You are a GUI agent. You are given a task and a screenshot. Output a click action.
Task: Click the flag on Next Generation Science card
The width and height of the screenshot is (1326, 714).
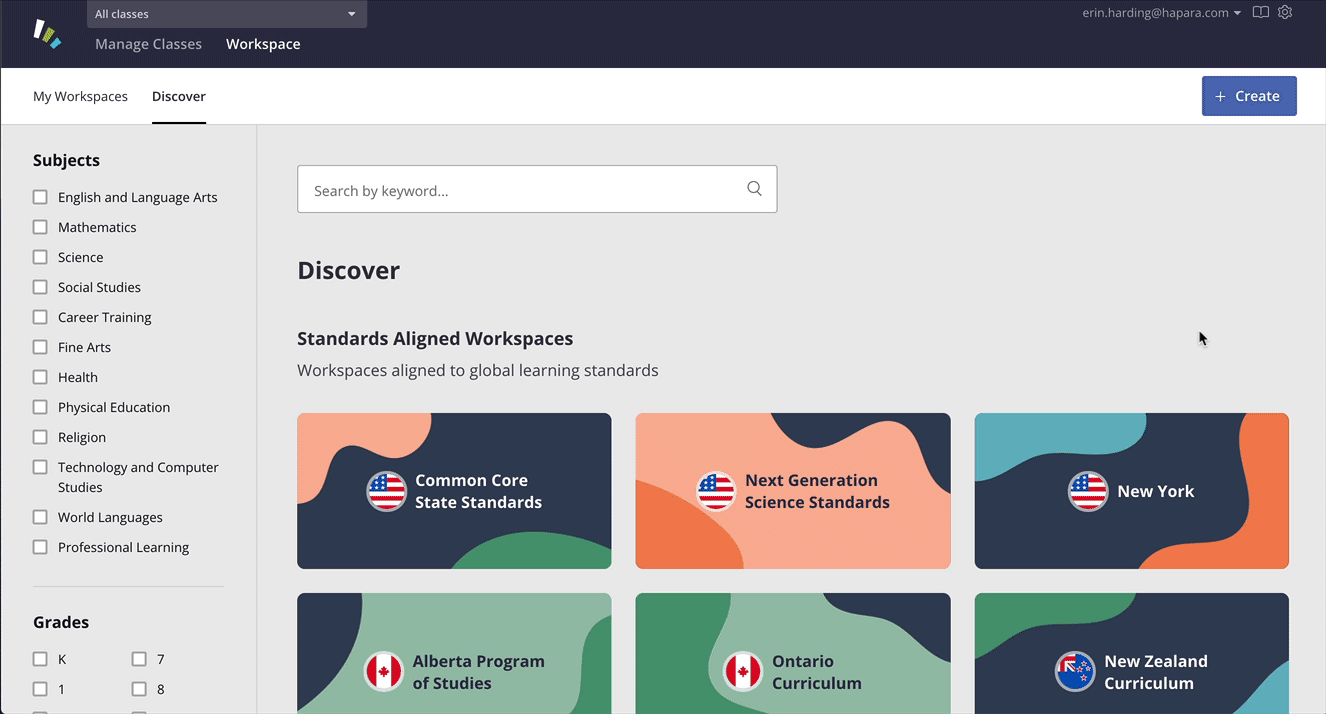(716, 491)
